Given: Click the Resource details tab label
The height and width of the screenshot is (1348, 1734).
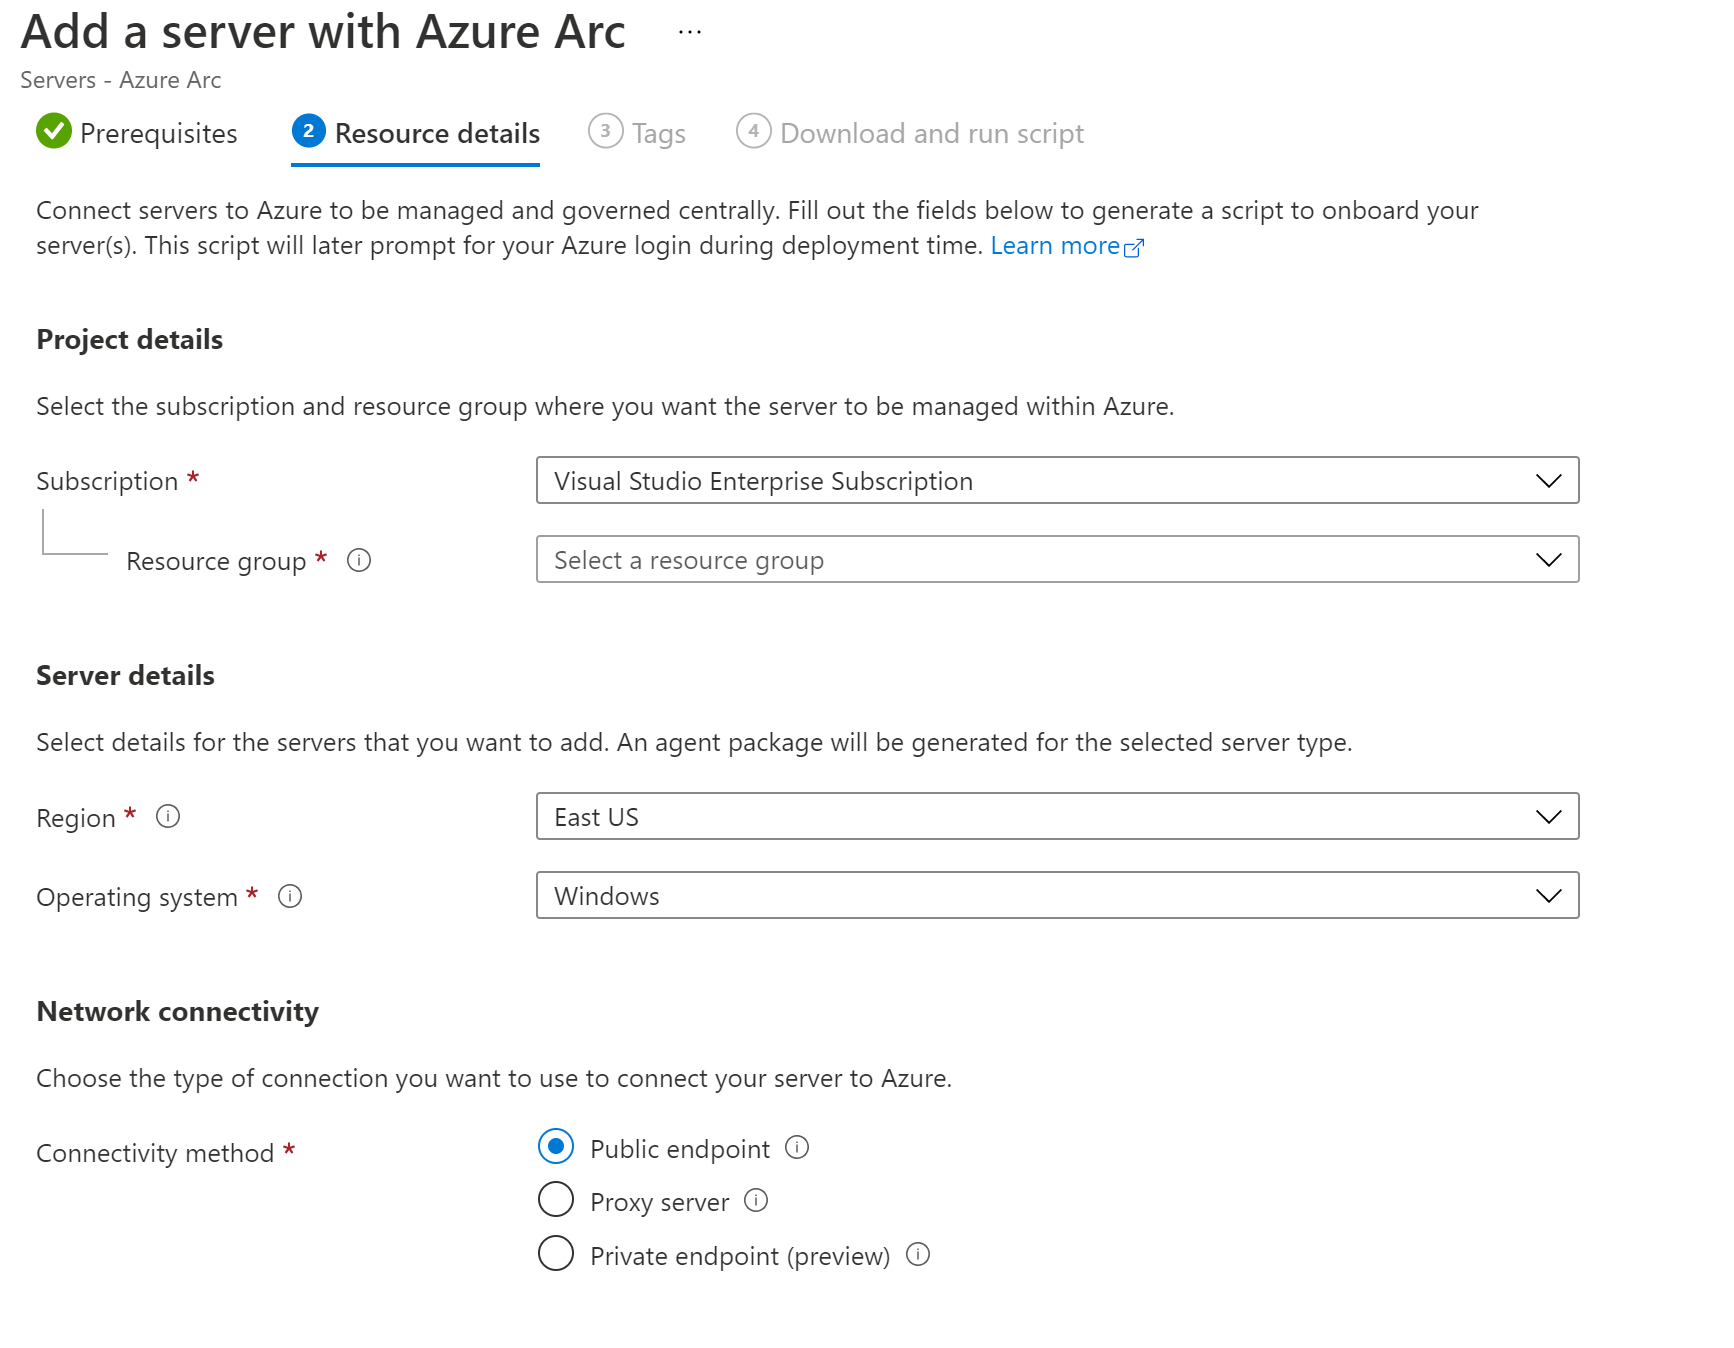Looking at the screenshot, I should tap(437, 133).
